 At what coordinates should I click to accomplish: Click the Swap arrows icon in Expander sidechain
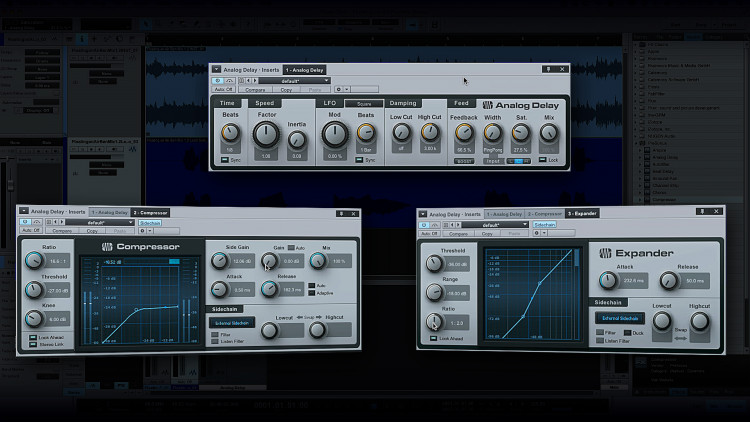[x=681, y=338]
